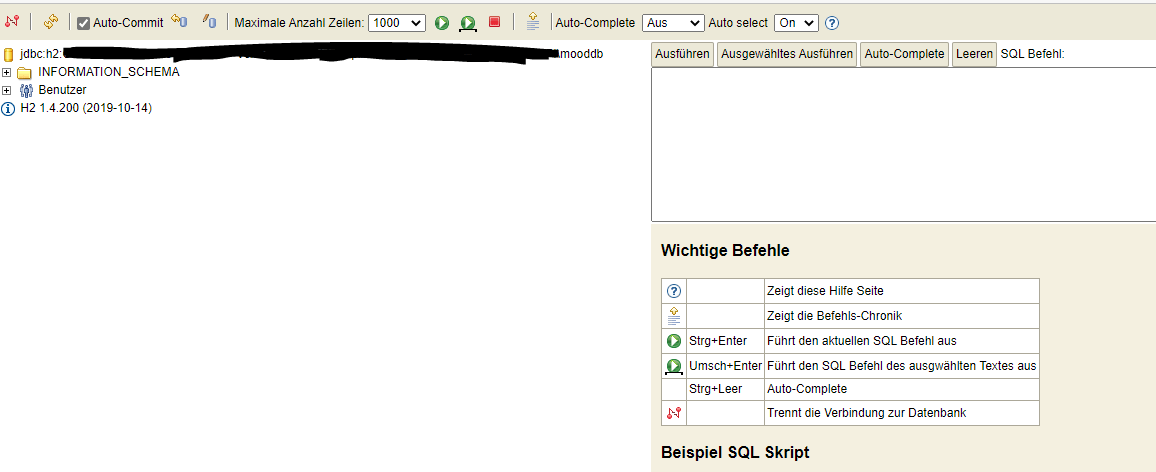Expand the Benutzer tree node
The image size is (1156, 472).
click(7, 90)
